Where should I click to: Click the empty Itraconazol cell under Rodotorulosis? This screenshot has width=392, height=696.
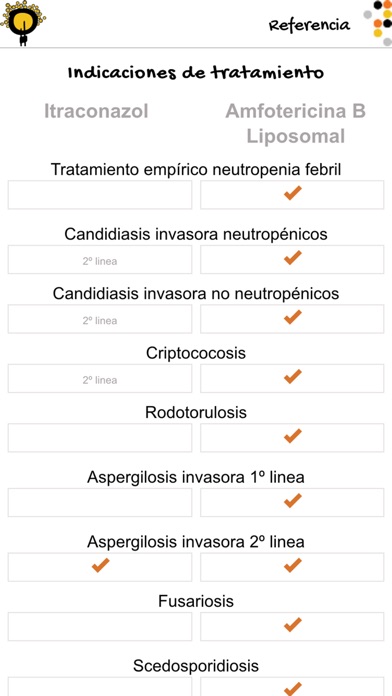point(100,438)
